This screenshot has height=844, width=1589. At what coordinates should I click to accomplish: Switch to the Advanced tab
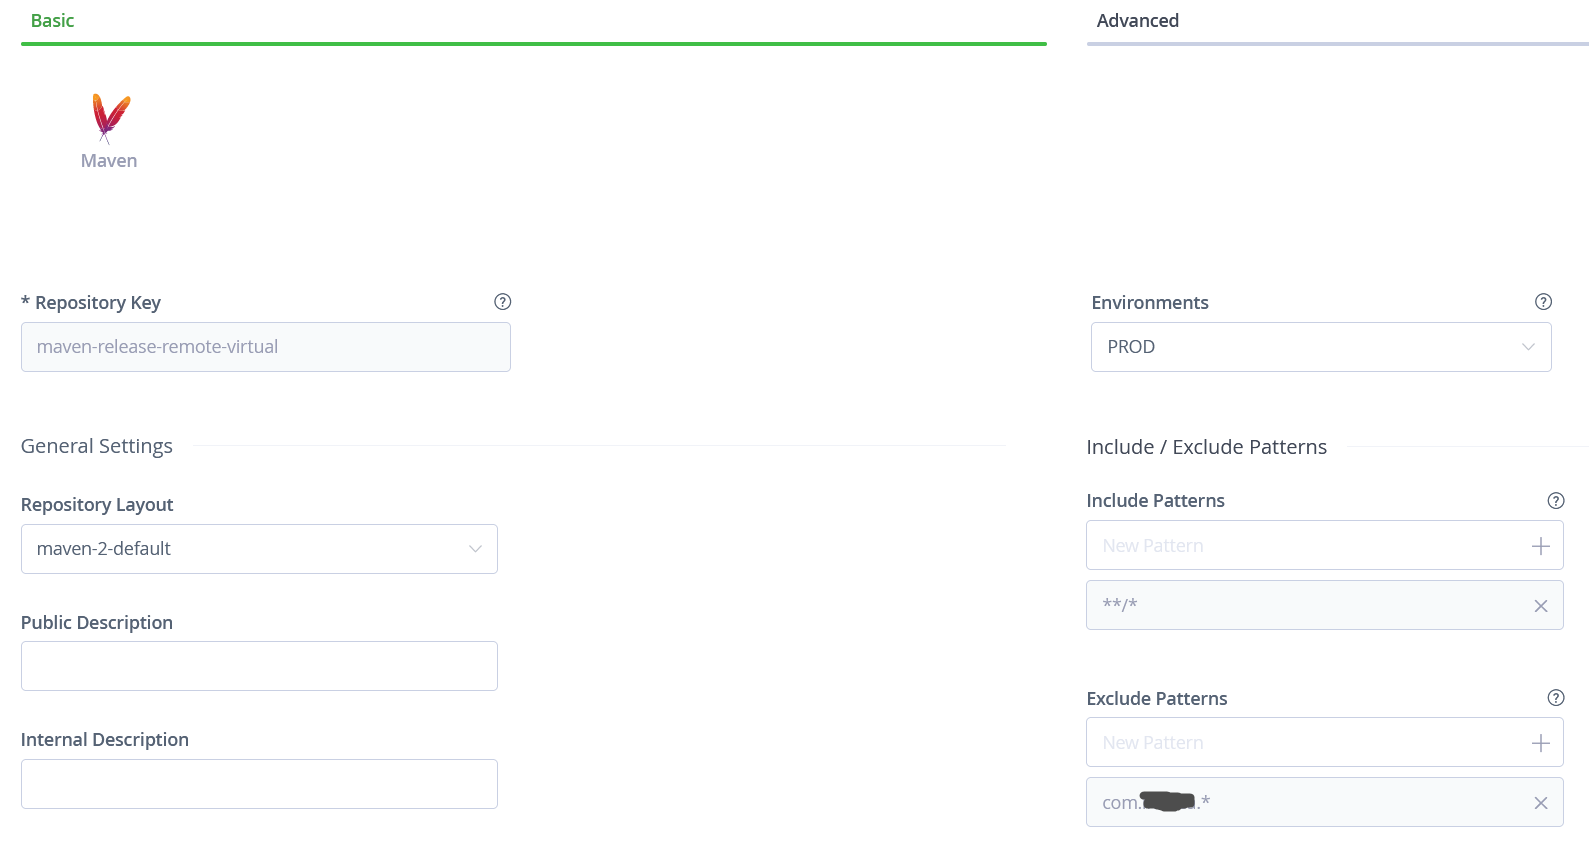[x=1137, y=21]
